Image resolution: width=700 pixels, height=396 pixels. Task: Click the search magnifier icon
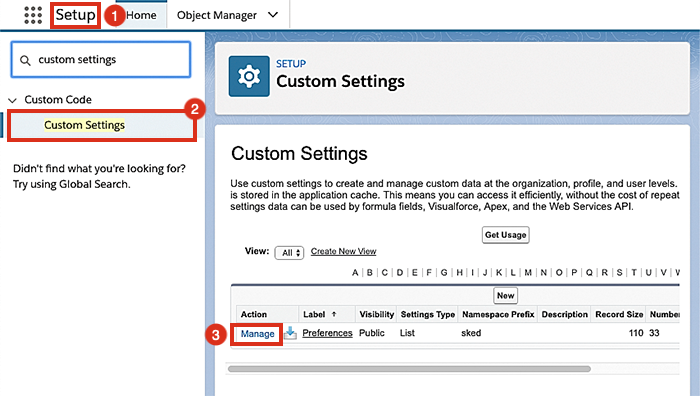25,60
